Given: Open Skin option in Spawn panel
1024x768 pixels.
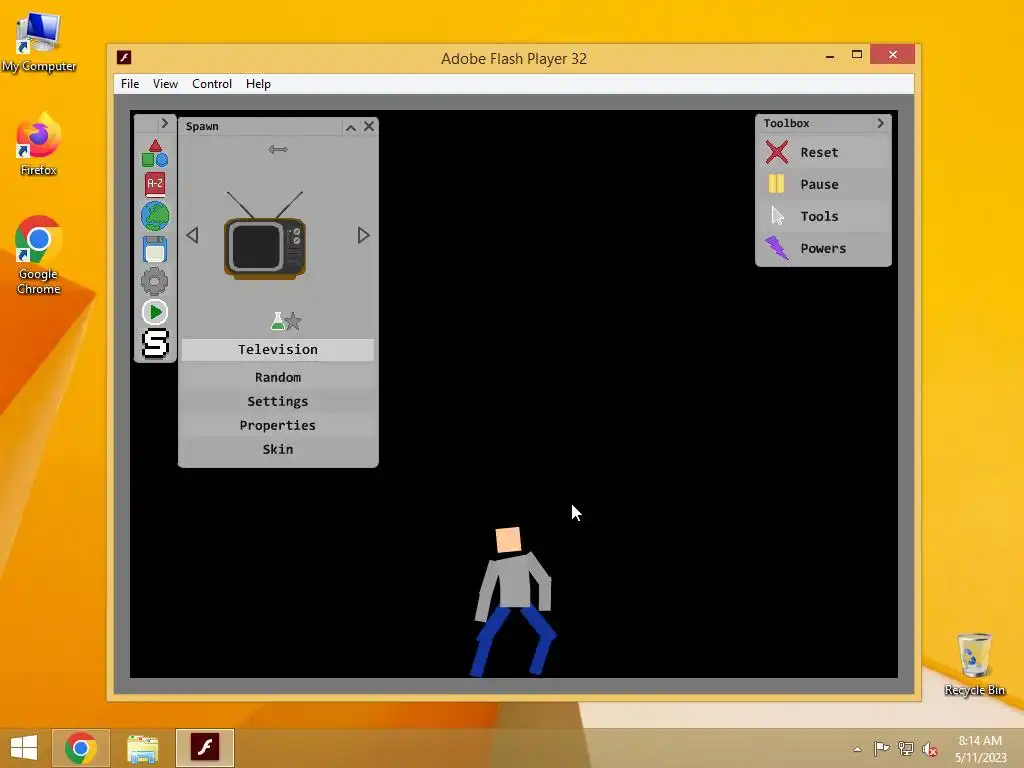Looking at the screenshot, I should [278, 449].
